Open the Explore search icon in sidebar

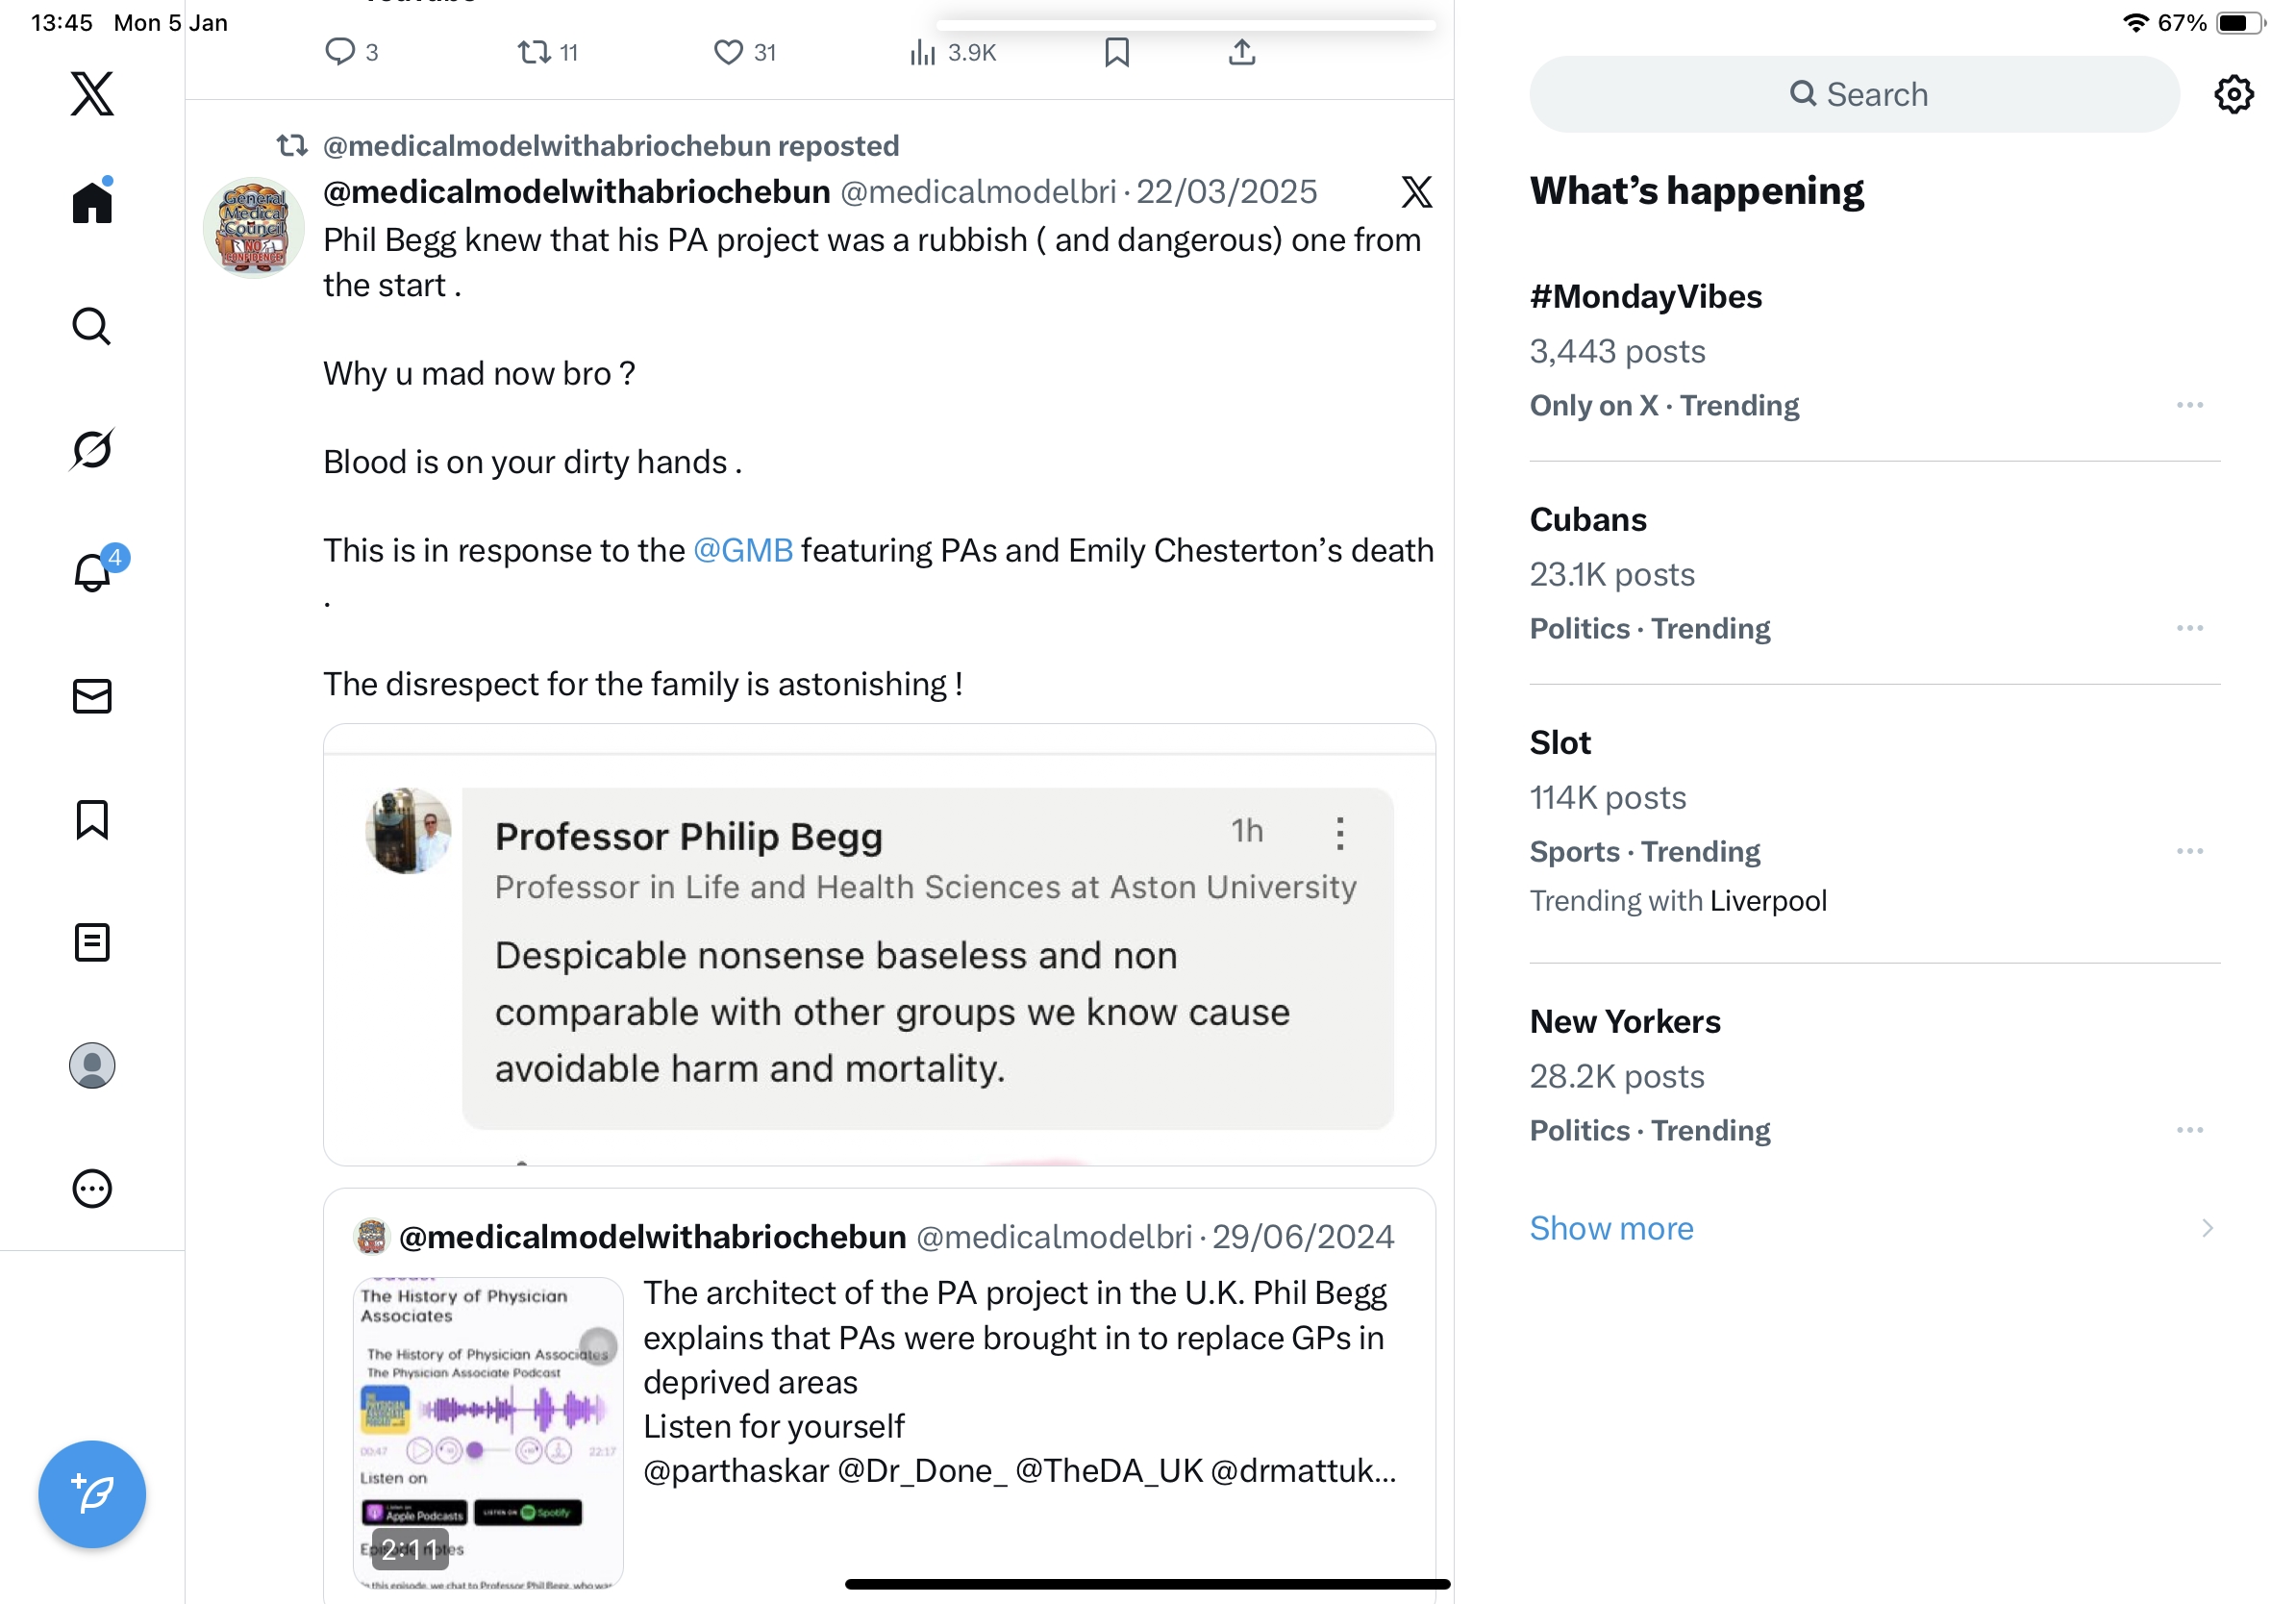[x=92, y=326]
